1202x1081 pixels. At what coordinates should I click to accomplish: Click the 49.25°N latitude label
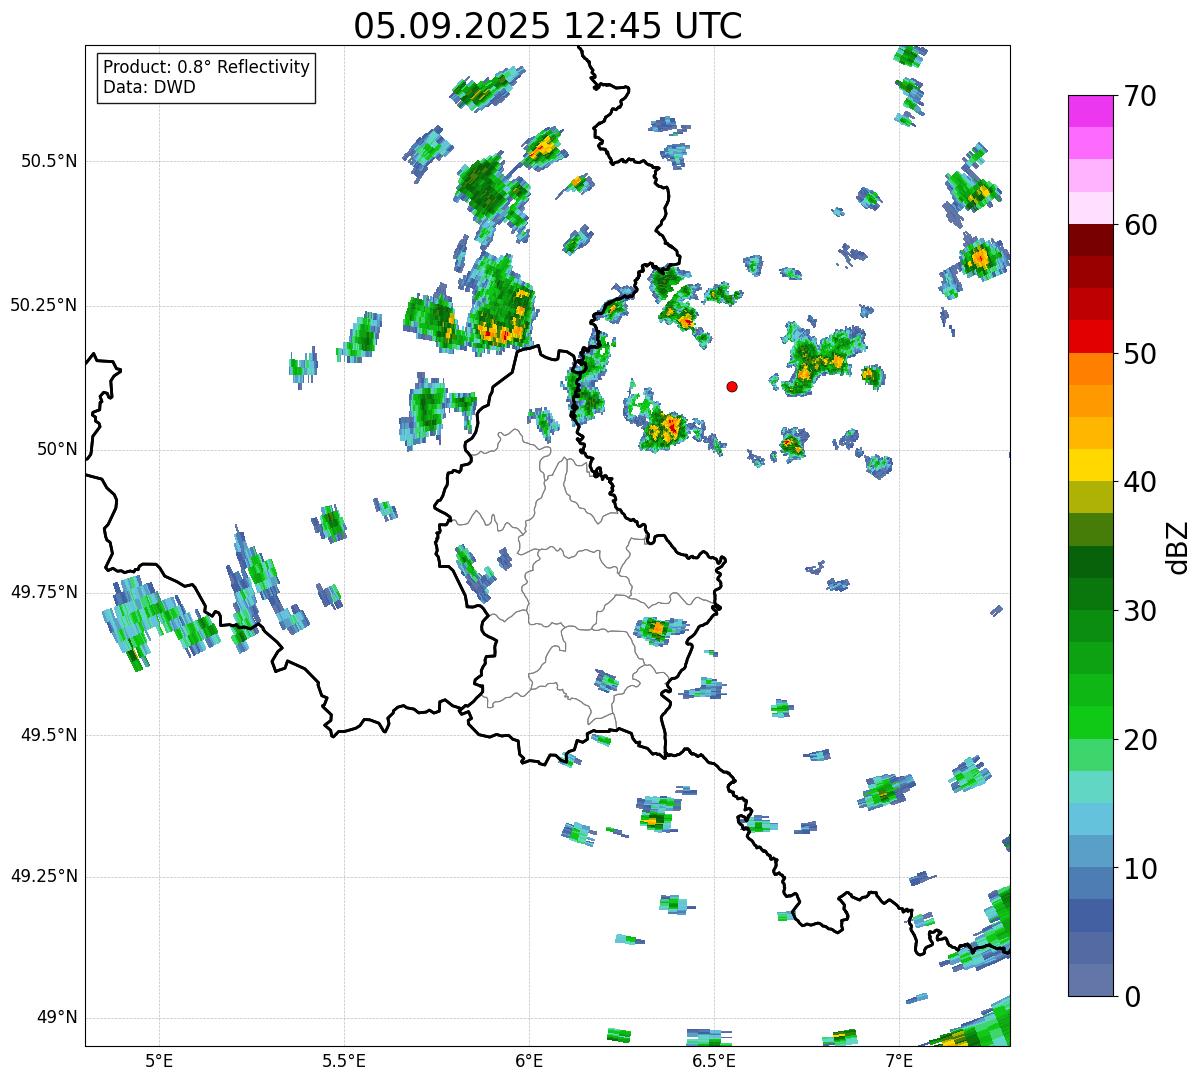coord(44,877)
